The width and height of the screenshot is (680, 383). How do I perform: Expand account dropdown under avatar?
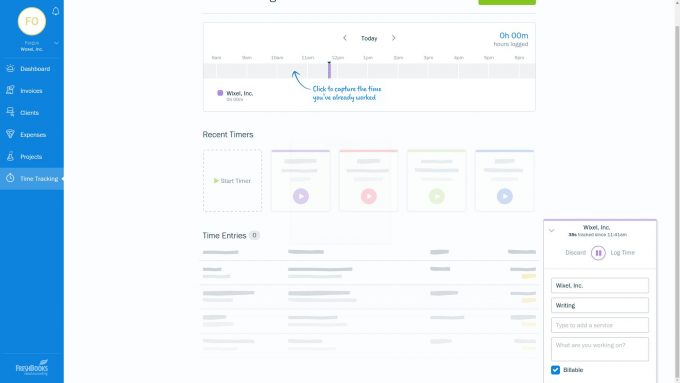[56, 43]
